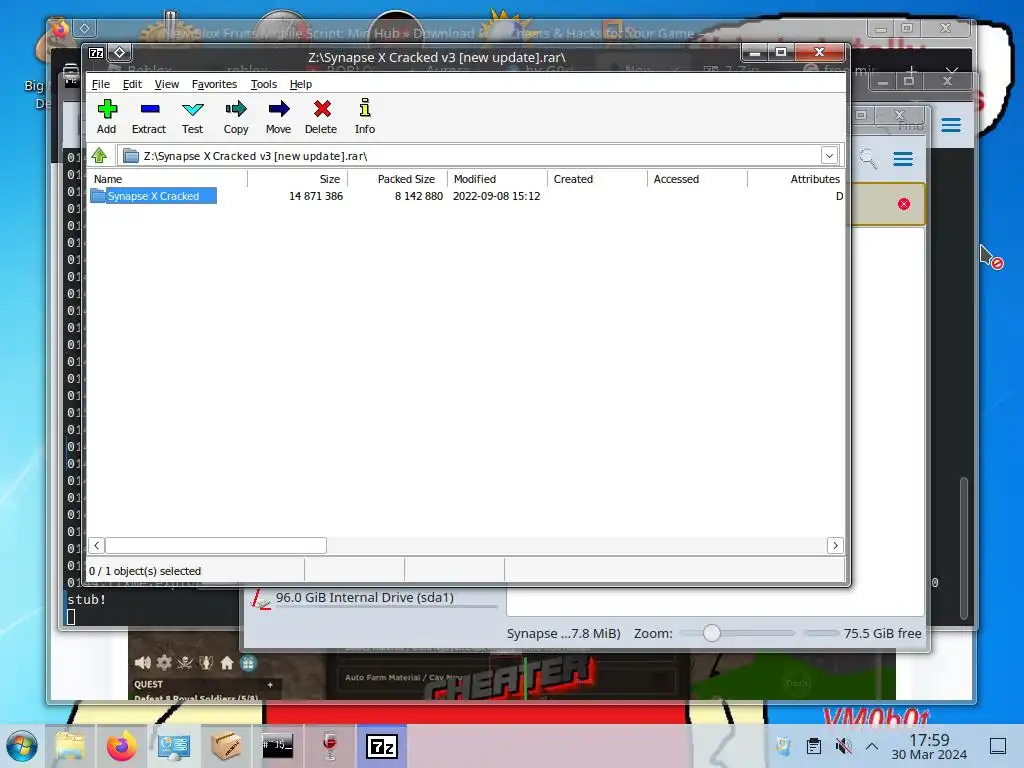The width and height of the screenshot is (1024, 768).
Task: Sort by the Accessed column header
Action: [697, 179]
